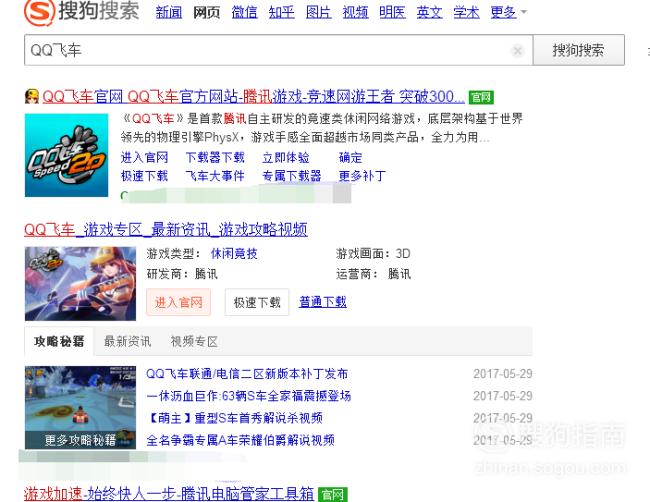
Task: Click the 专属下载器 link
Action: pyautogui.click(x=292, y=176)
